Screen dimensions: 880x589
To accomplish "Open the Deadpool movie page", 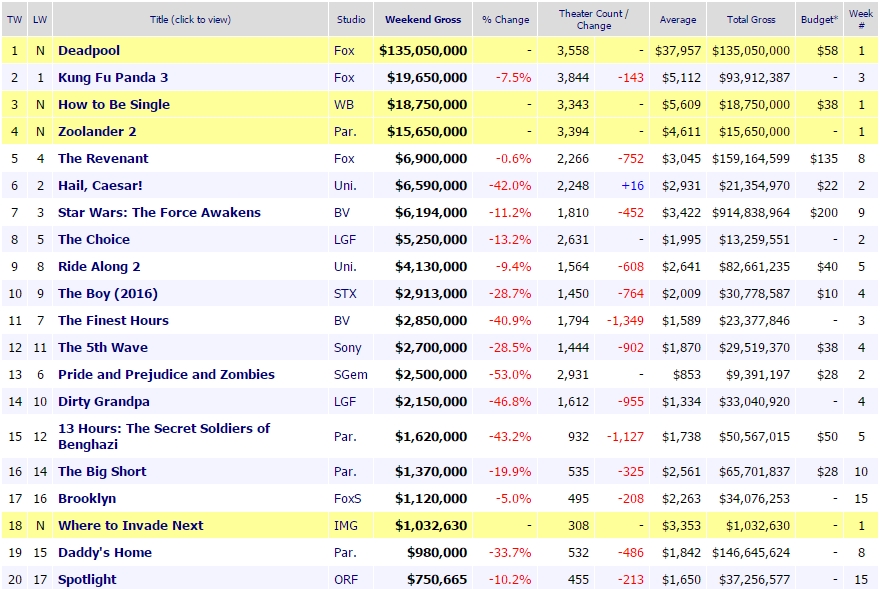I will pyautogui.click(x=89, y=51).
